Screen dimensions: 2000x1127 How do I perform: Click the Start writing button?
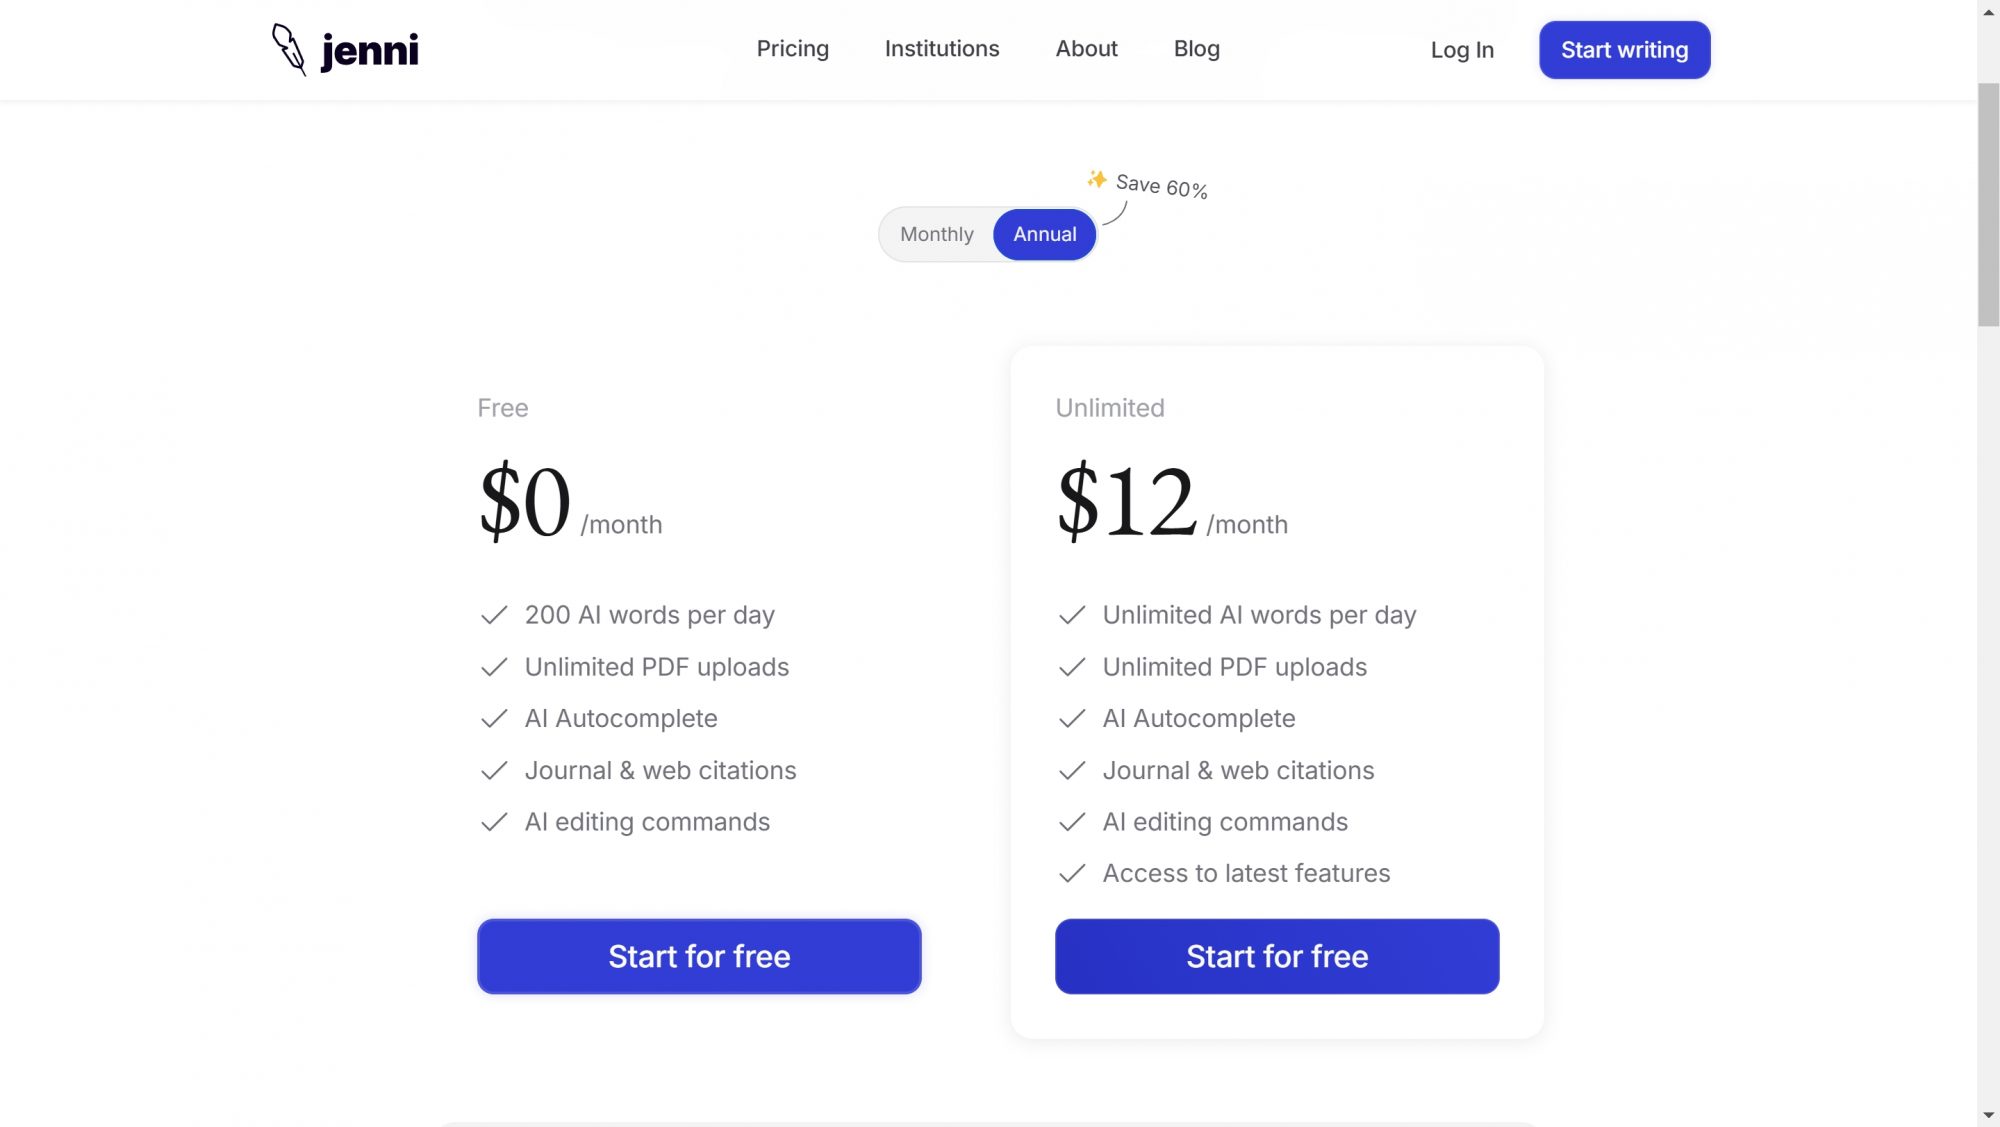coord(1624,50)
